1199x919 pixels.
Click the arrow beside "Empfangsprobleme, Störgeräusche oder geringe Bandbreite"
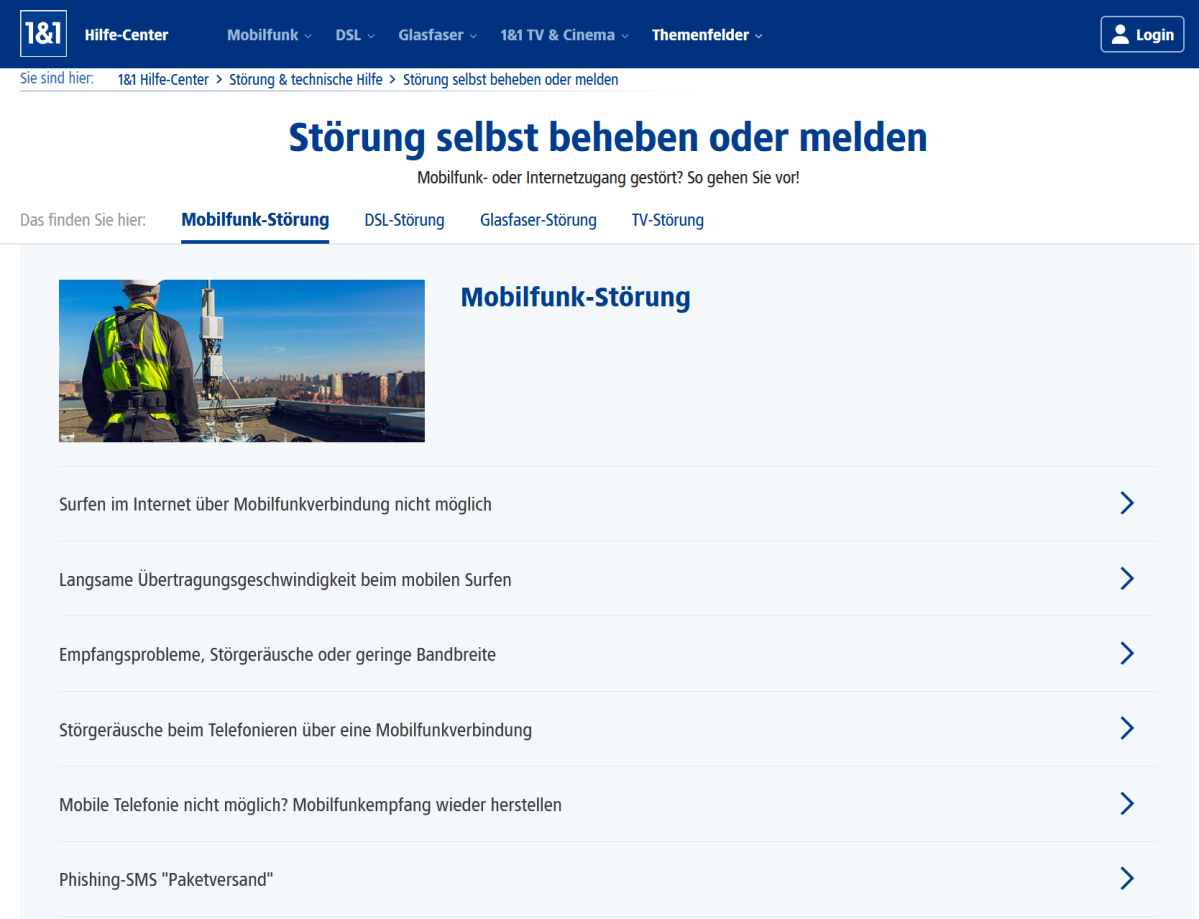[1127, 653]
